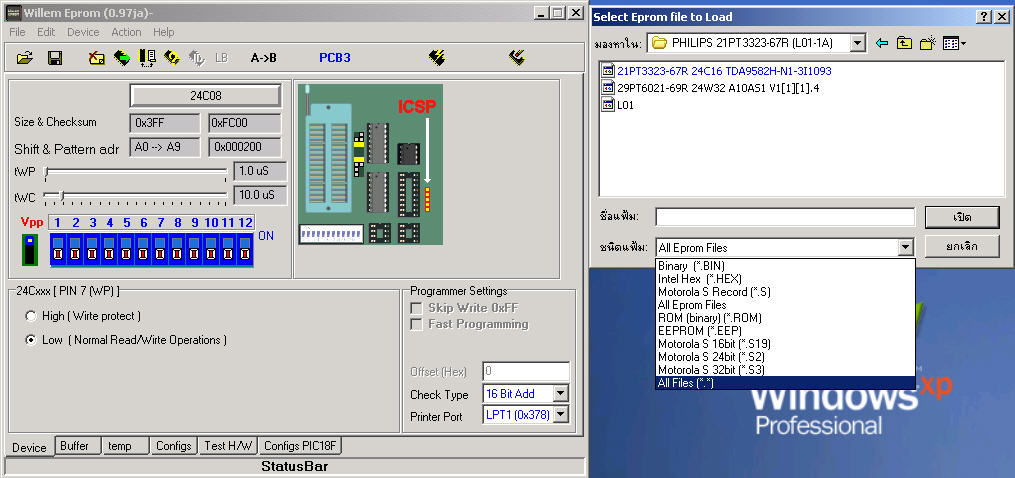The image size is (1015, 478).
Task: Switch to the temp tab
Action: [x=126, y=446]
